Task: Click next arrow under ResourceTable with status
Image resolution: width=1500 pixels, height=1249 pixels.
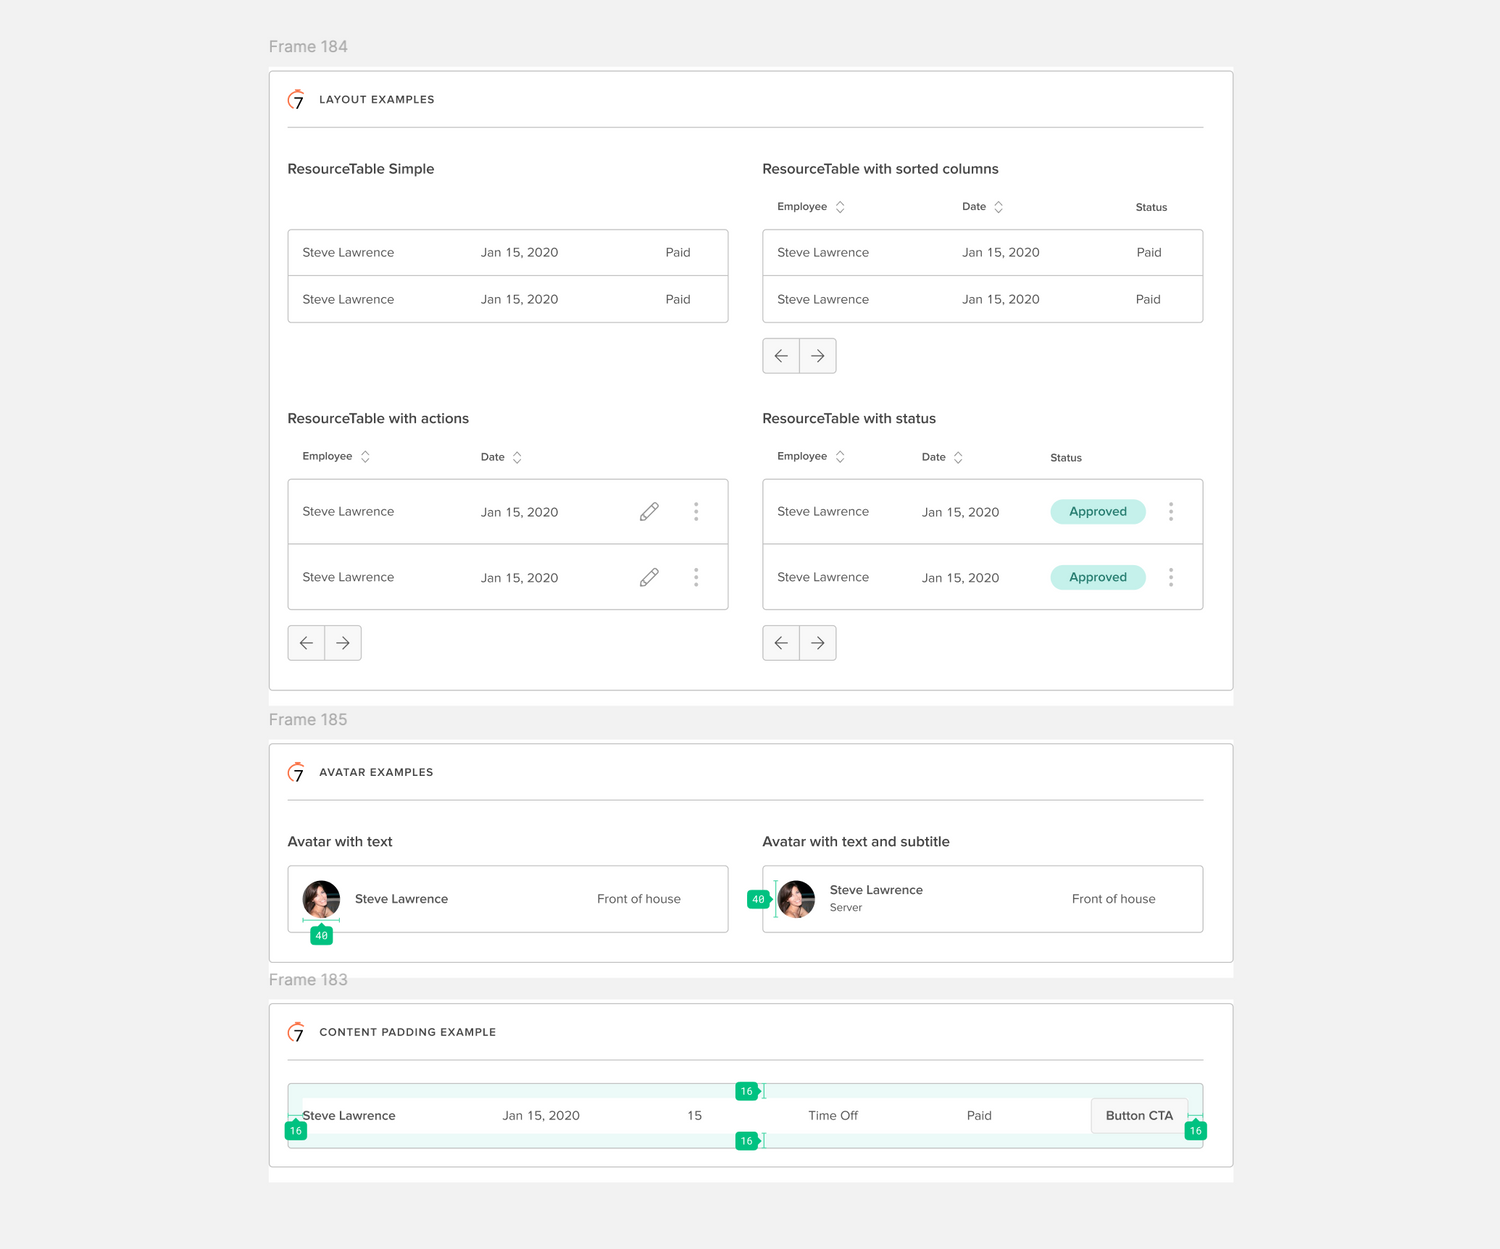Action: coord(818,643)
